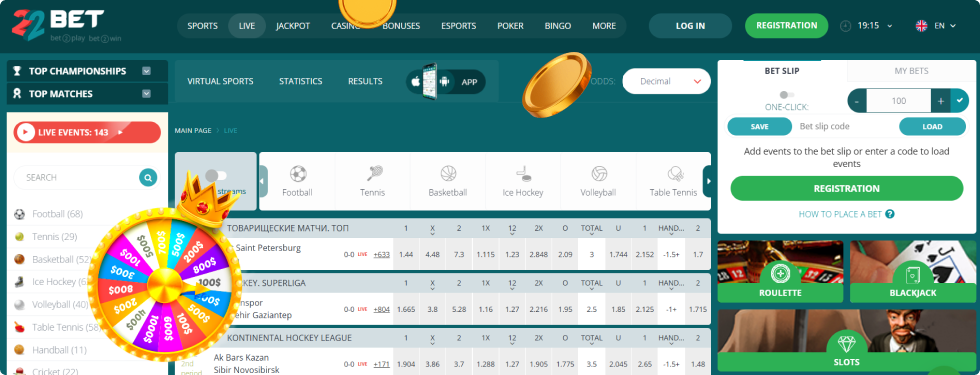
Task: Open the ESPORTS menu item
Action: [458, 26]
